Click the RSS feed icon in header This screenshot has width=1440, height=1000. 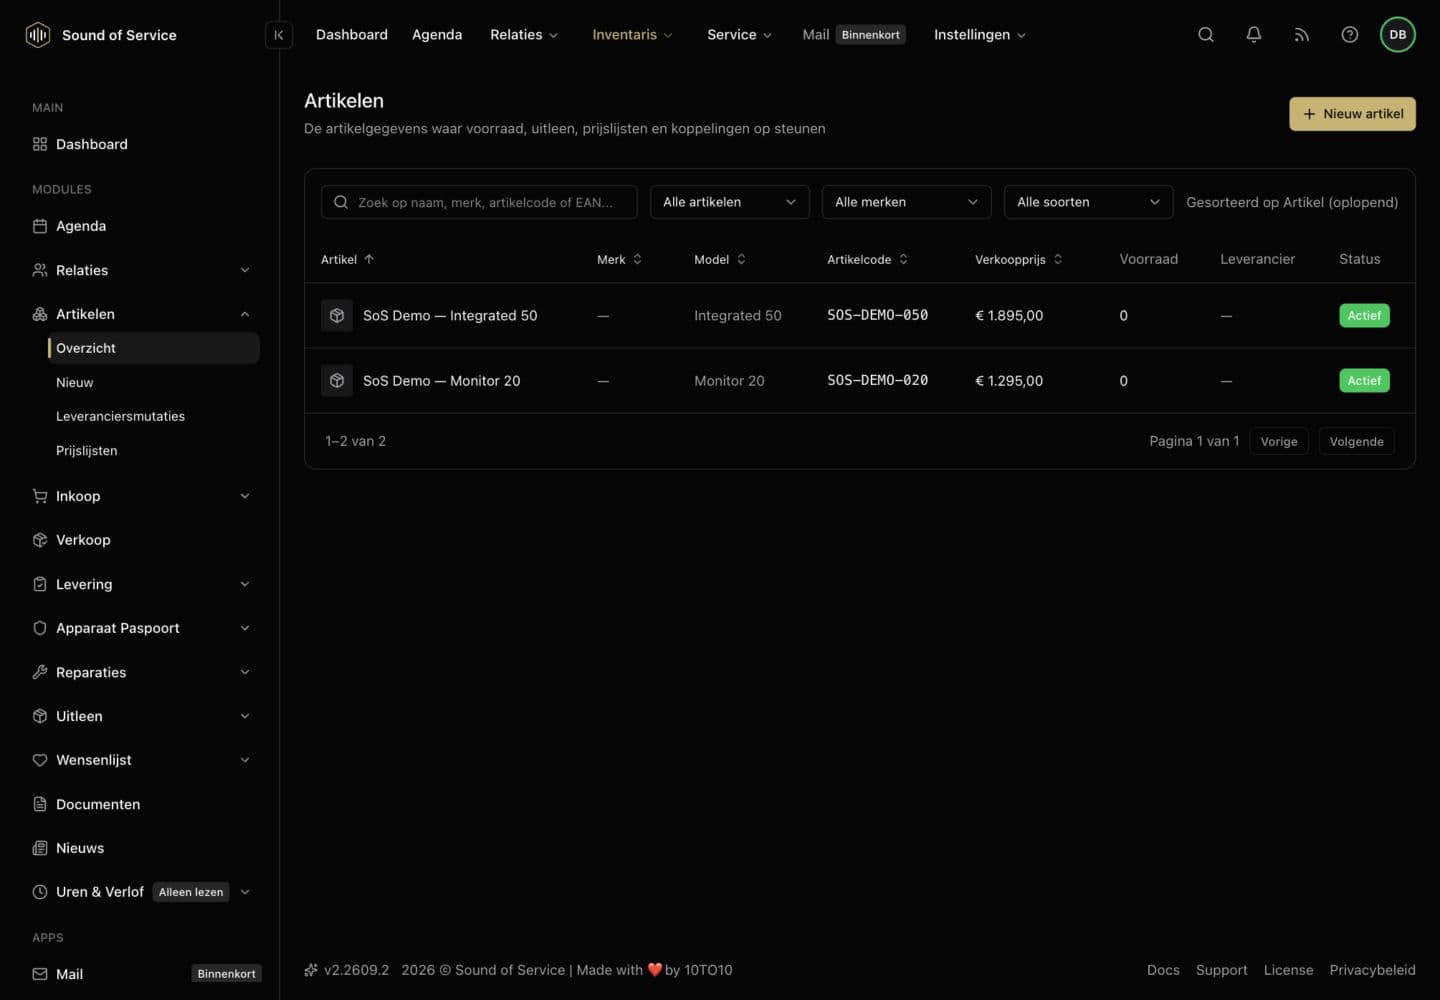pyautogui.click(x=1302, y=35)
